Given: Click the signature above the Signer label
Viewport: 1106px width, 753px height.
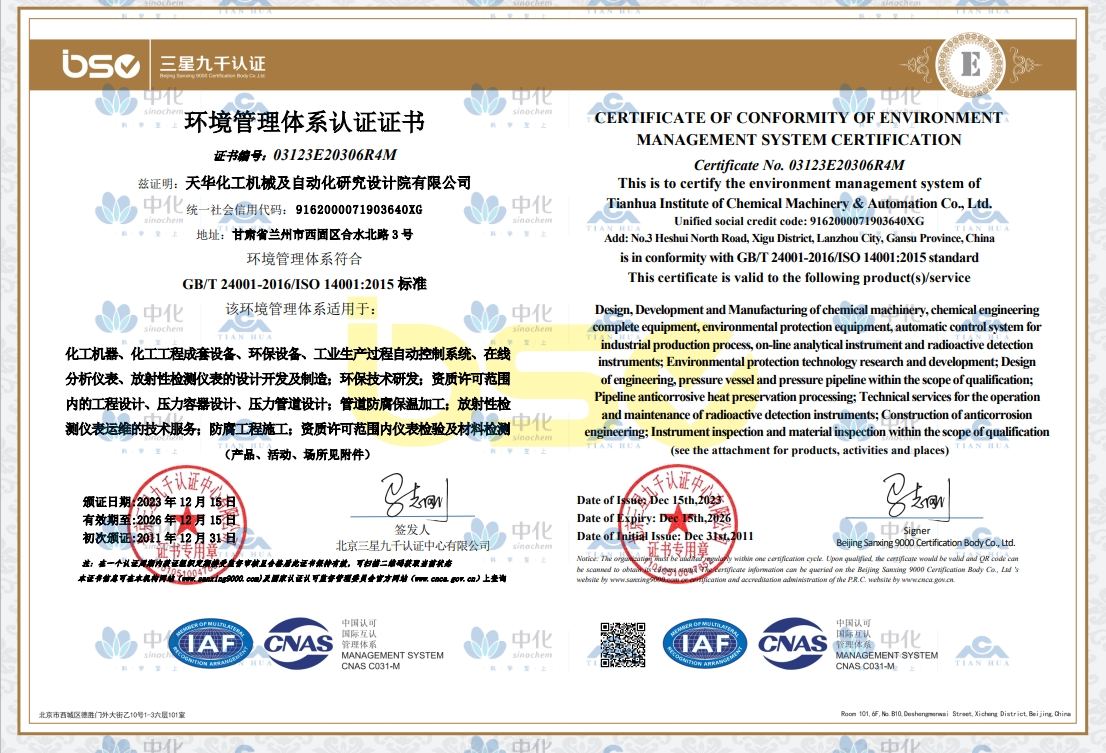Looking at the screenshot, I should pos(916,497).
